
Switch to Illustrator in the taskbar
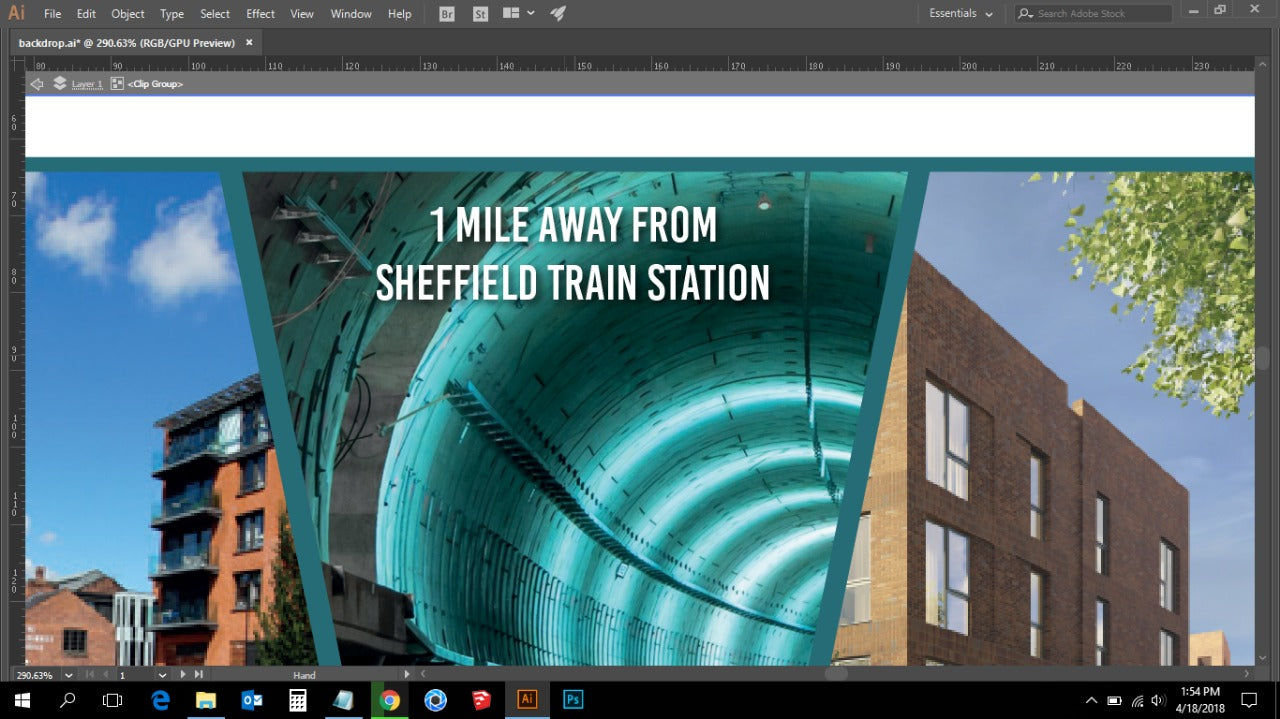(527, 700)
